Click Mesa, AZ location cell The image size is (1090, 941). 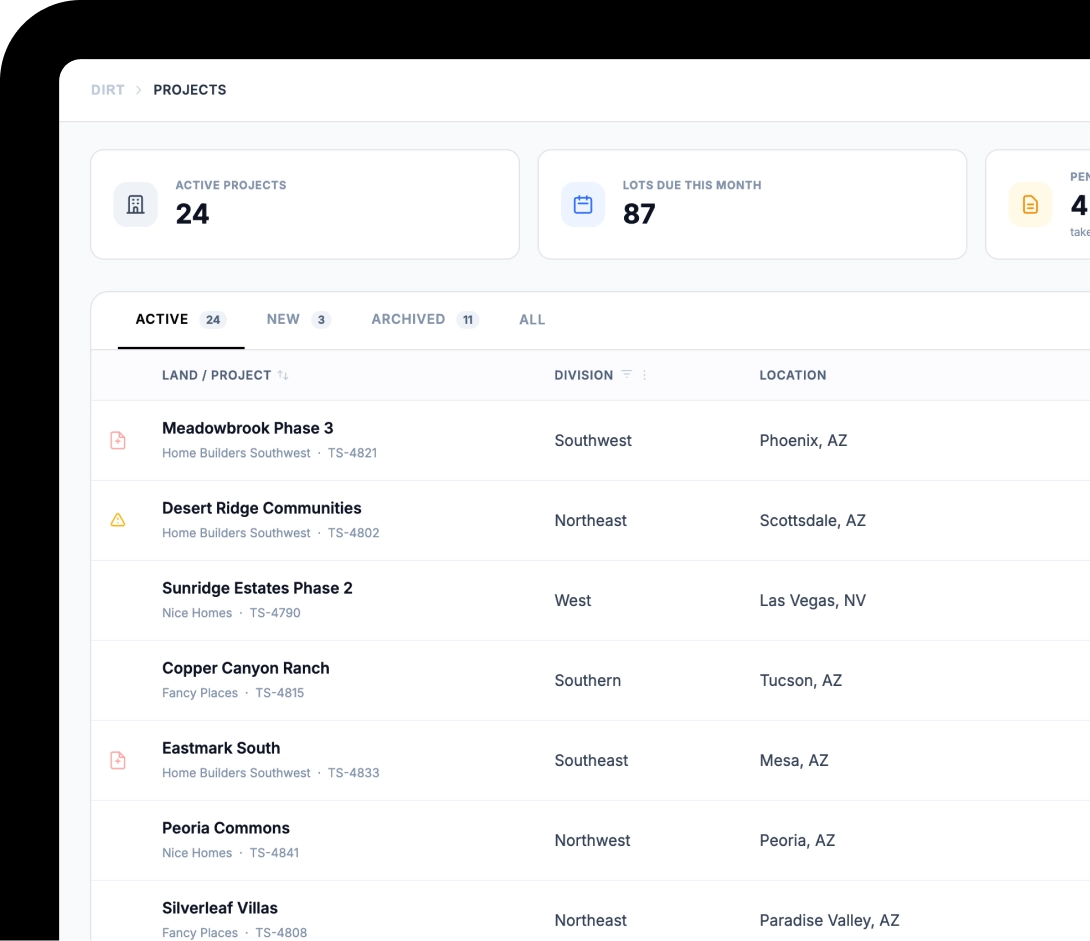(x=793, y=760)
